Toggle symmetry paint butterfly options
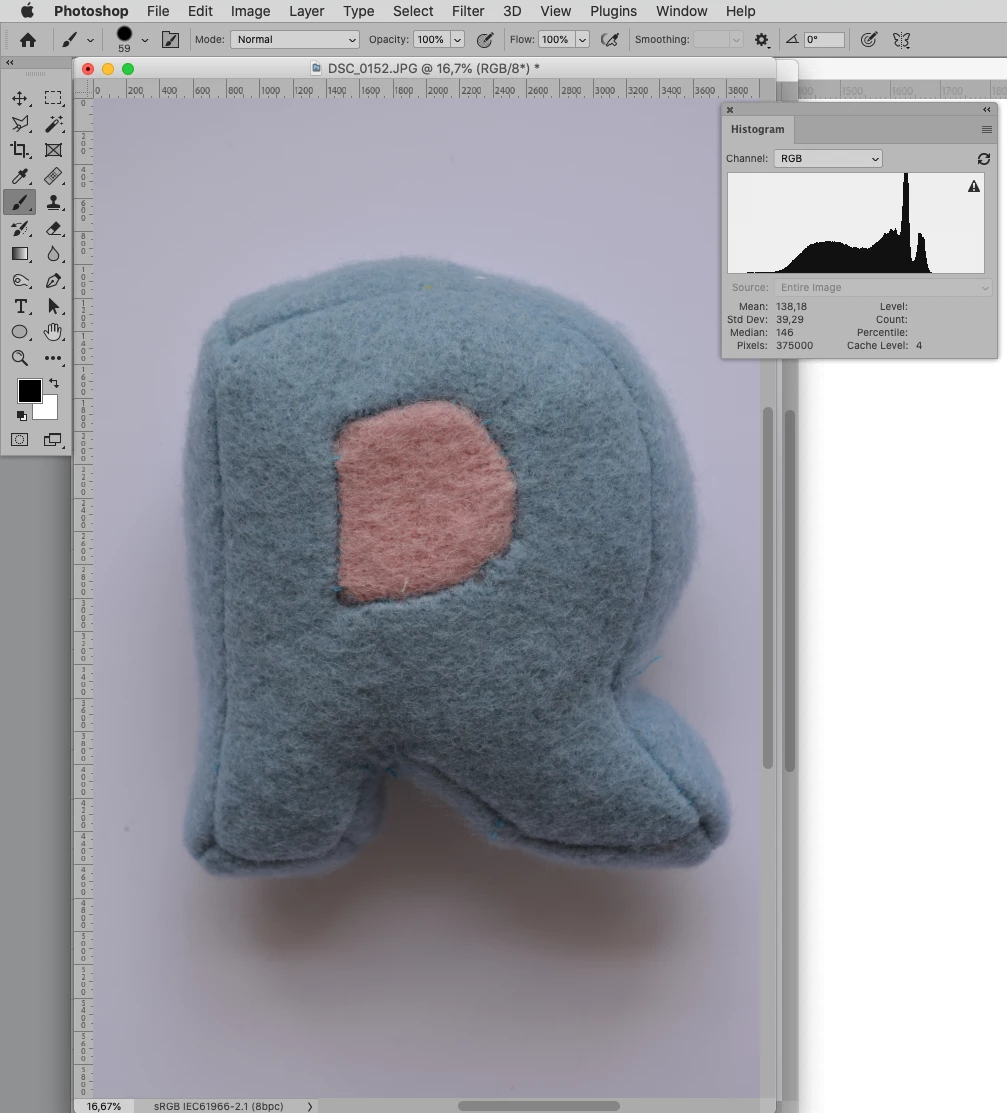This screenshot has height=1113, width=1007. (901, 40)
